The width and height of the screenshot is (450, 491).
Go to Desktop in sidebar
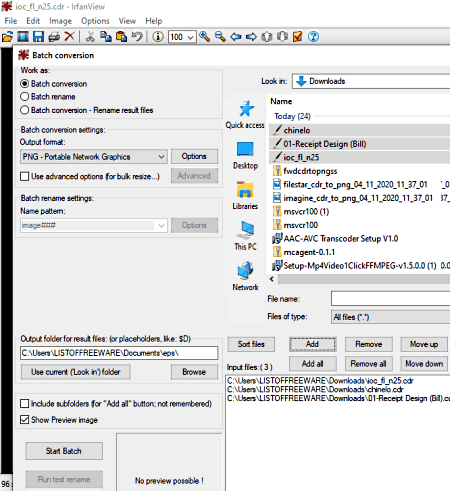pos(245,156)
